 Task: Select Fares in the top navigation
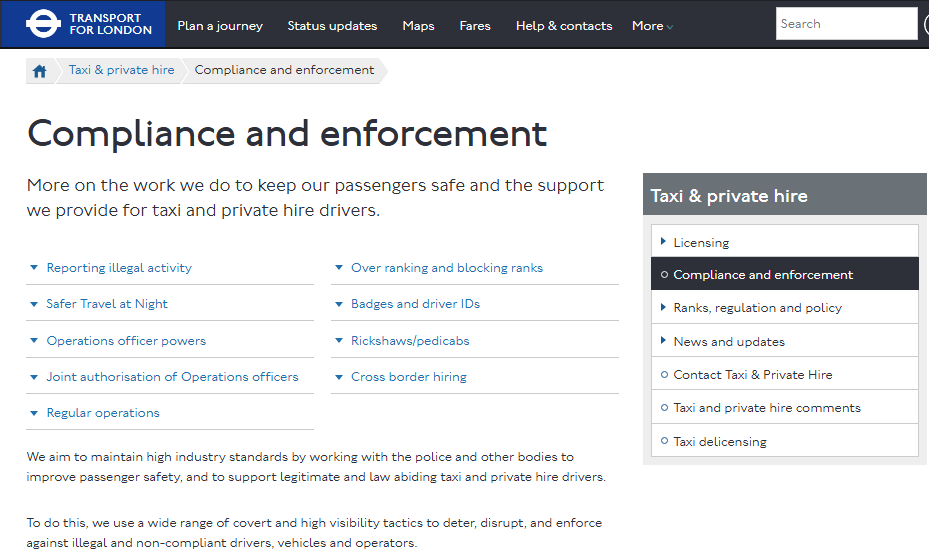click(475, 26)
